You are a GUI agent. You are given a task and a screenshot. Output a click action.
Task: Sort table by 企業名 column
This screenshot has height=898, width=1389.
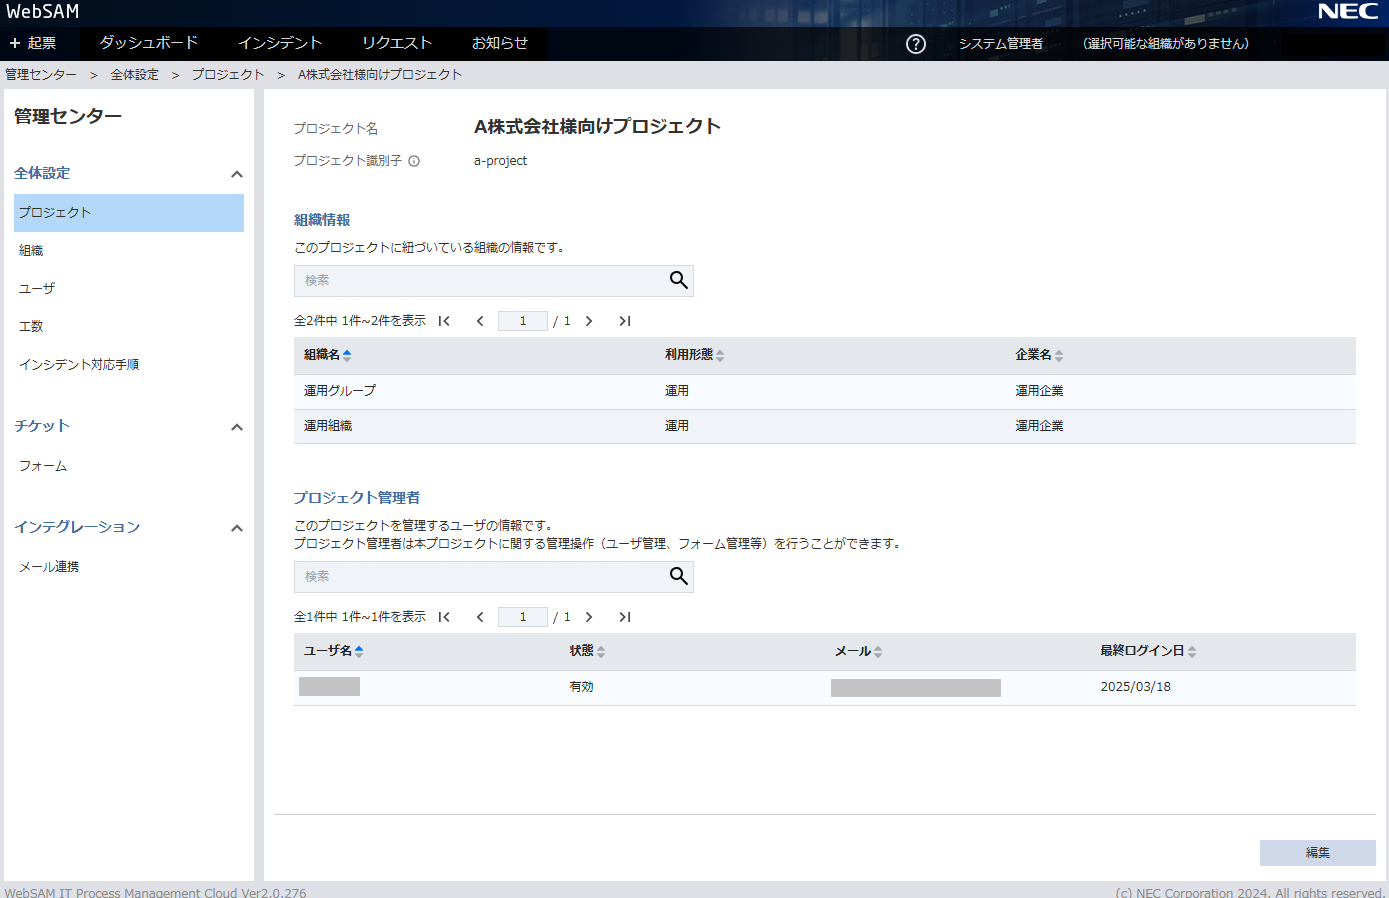click(1039, 355)
